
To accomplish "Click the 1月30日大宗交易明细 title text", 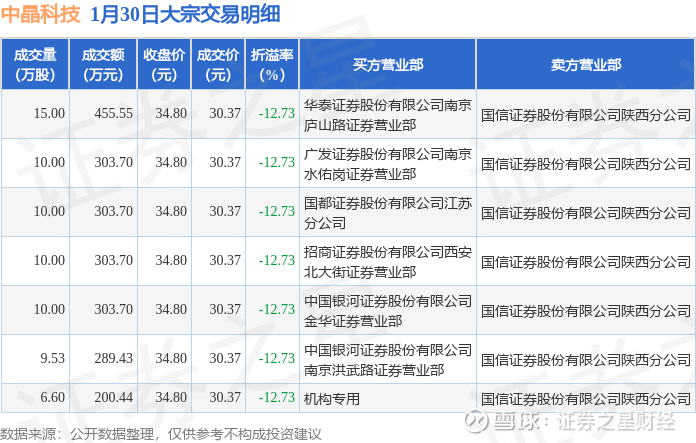I will (x=185, y=14).
